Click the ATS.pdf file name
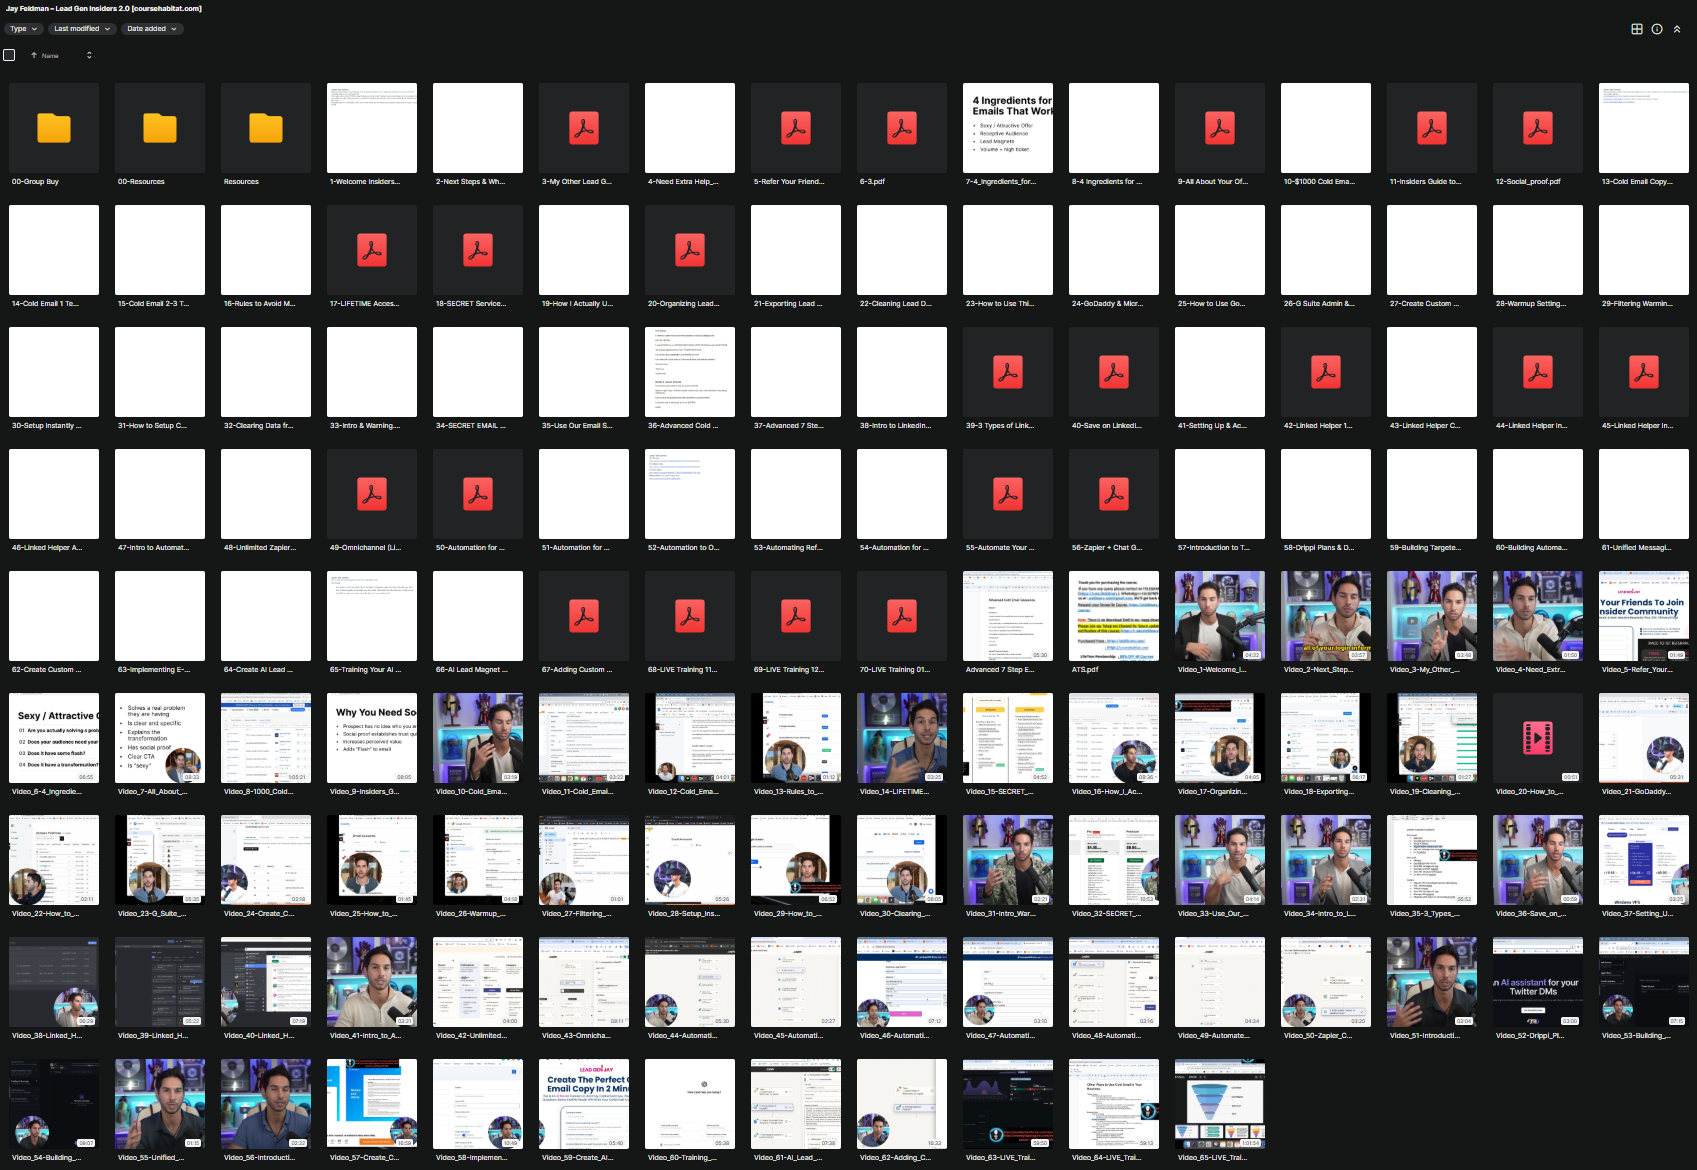Image resolution: width=1697 pixels, height=1170 pixels. (1085, 670)
